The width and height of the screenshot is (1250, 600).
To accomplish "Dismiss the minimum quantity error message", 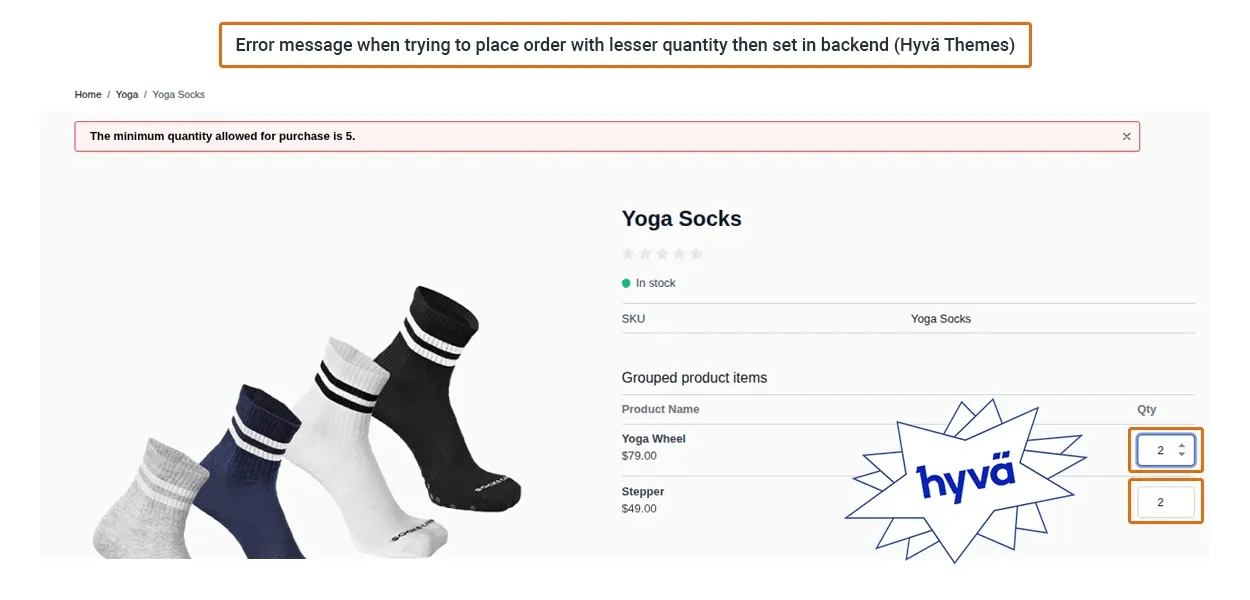I will [x=1126, y=137].
